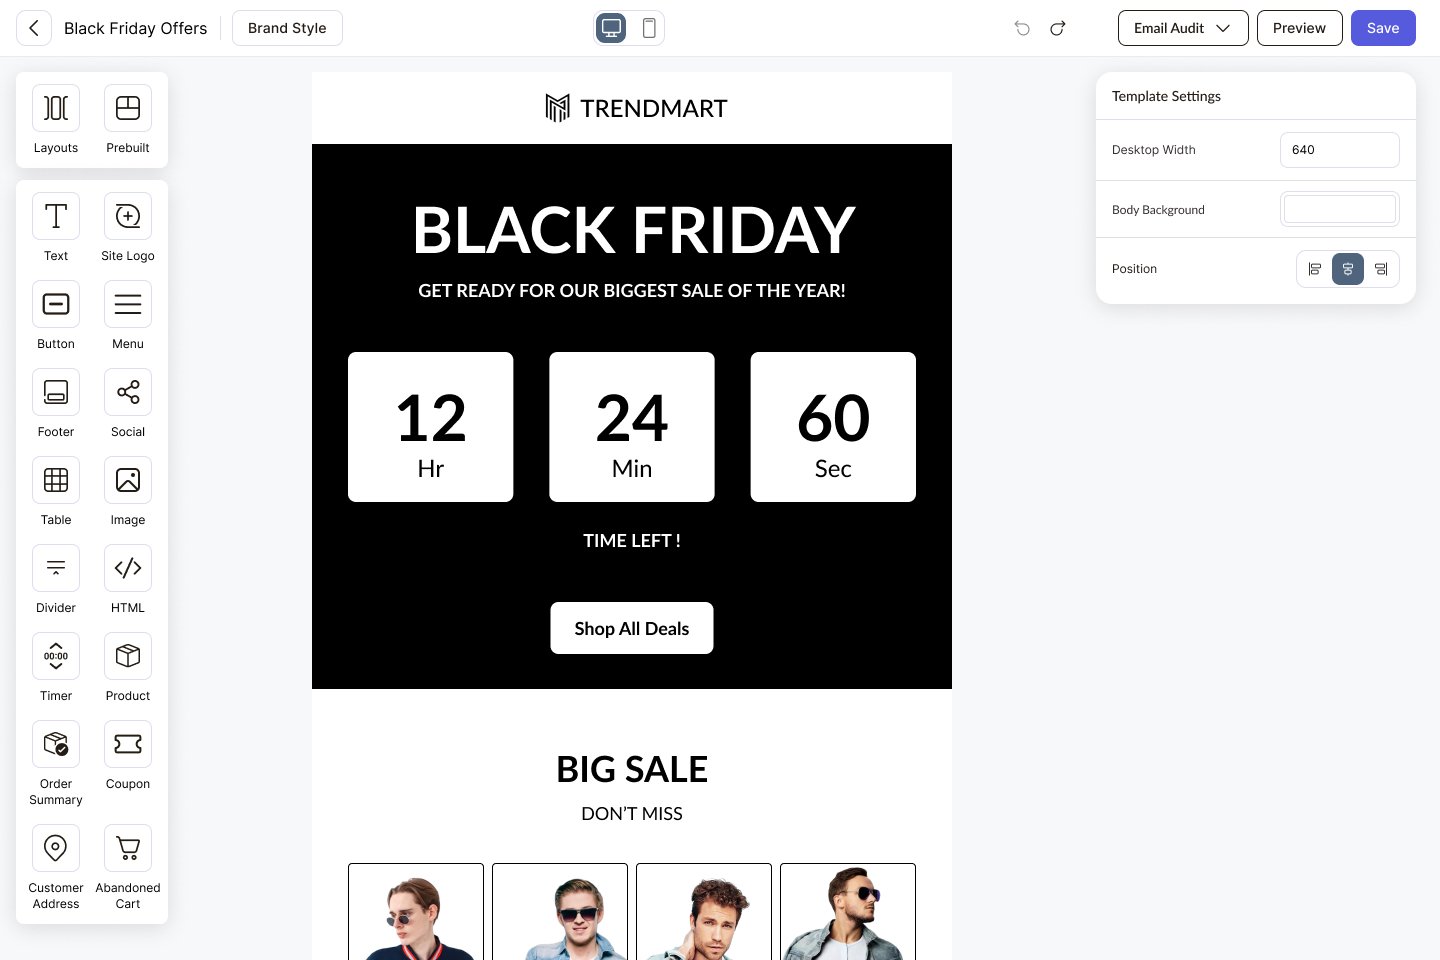Set position to right alignment
This screenshot has height=960, width=1440.
[x=1381, y=269]
